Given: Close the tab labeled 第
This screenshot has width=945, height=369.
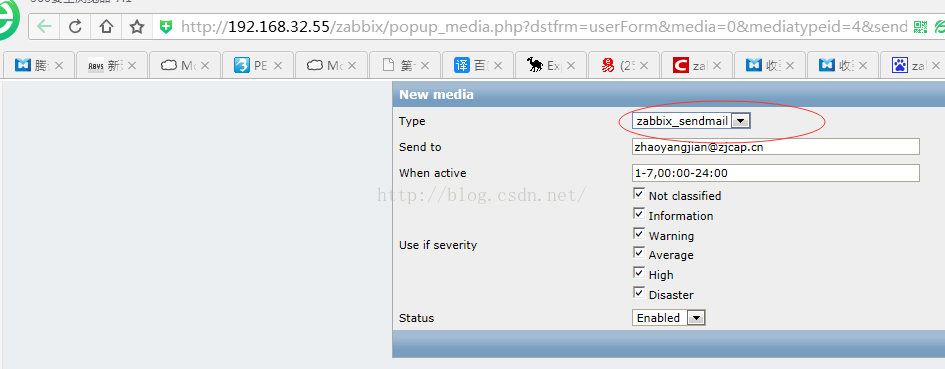Looking at the screenshot, I should pyautogui.click(x=424, y=66).
